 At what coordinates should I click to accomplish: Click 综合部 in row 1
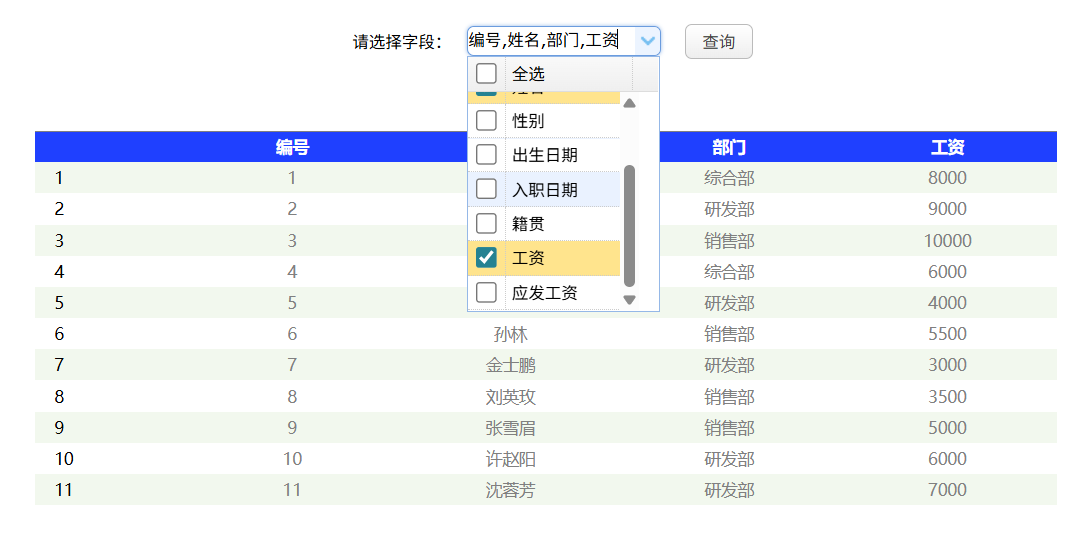[x=729, y=178]
